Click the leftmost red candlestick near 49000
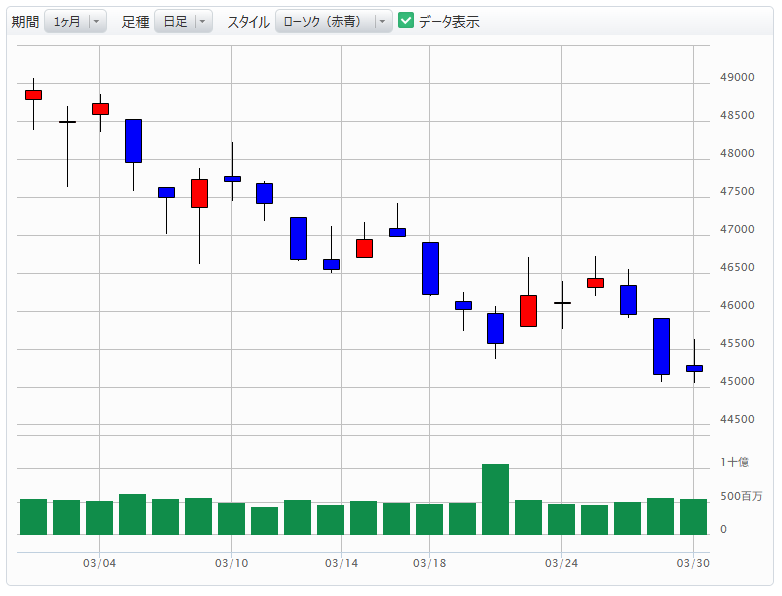 (x=33, y=95)
